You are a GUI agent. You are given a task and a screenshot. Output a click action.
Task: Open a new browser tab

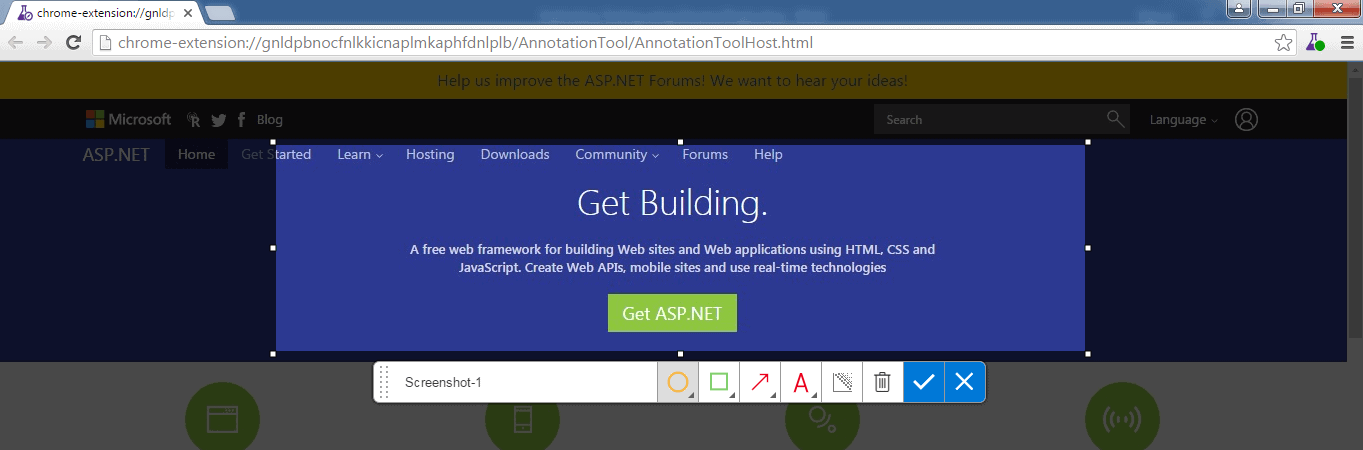[220, 13]
